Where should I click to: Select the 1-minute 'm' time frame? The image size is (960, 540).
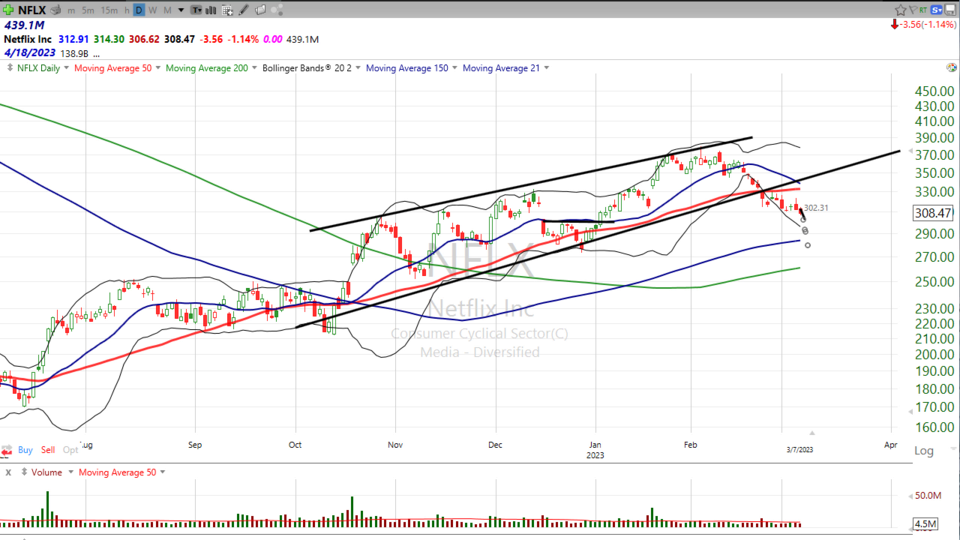point(72,10)
